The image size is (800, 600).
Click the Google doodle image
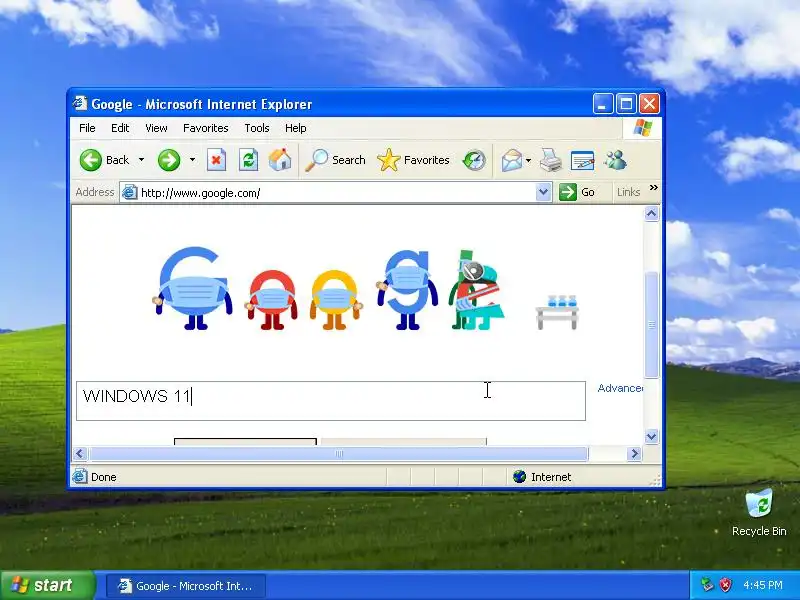(x=366, y=289)
